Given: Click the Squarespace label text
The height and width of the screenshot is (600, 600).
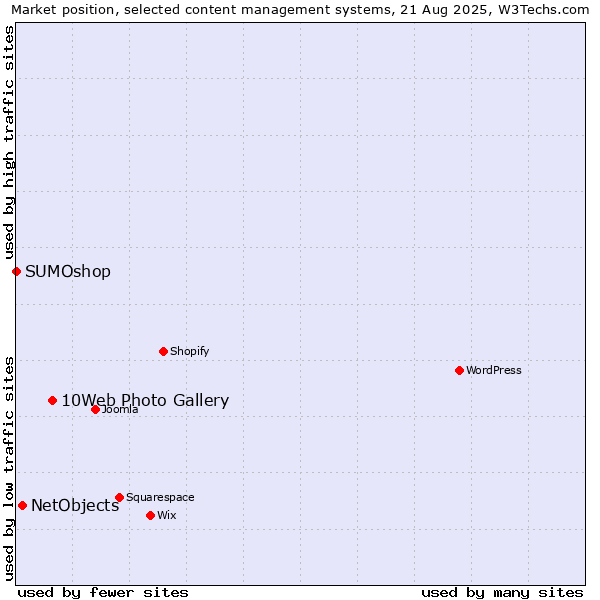Looking at the screenshot, I should click(160, 497).
